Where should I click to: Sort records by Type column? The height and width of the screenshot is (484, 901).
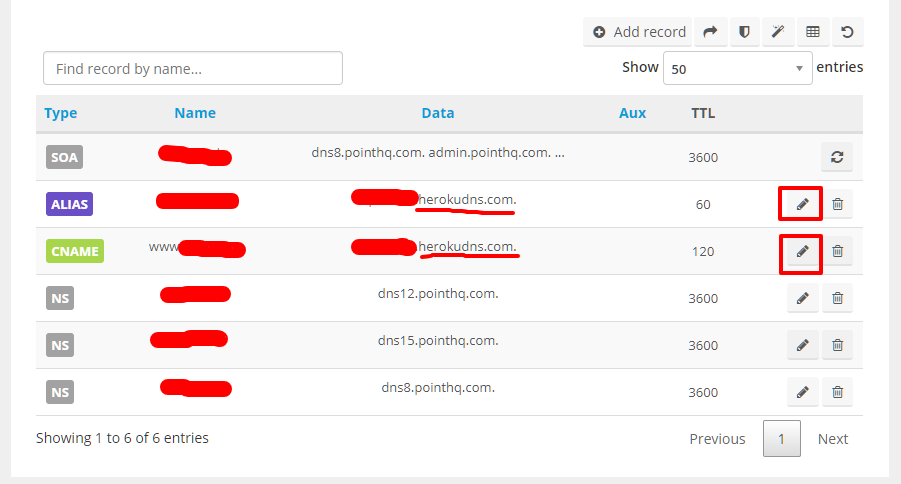tap(60, 113)
